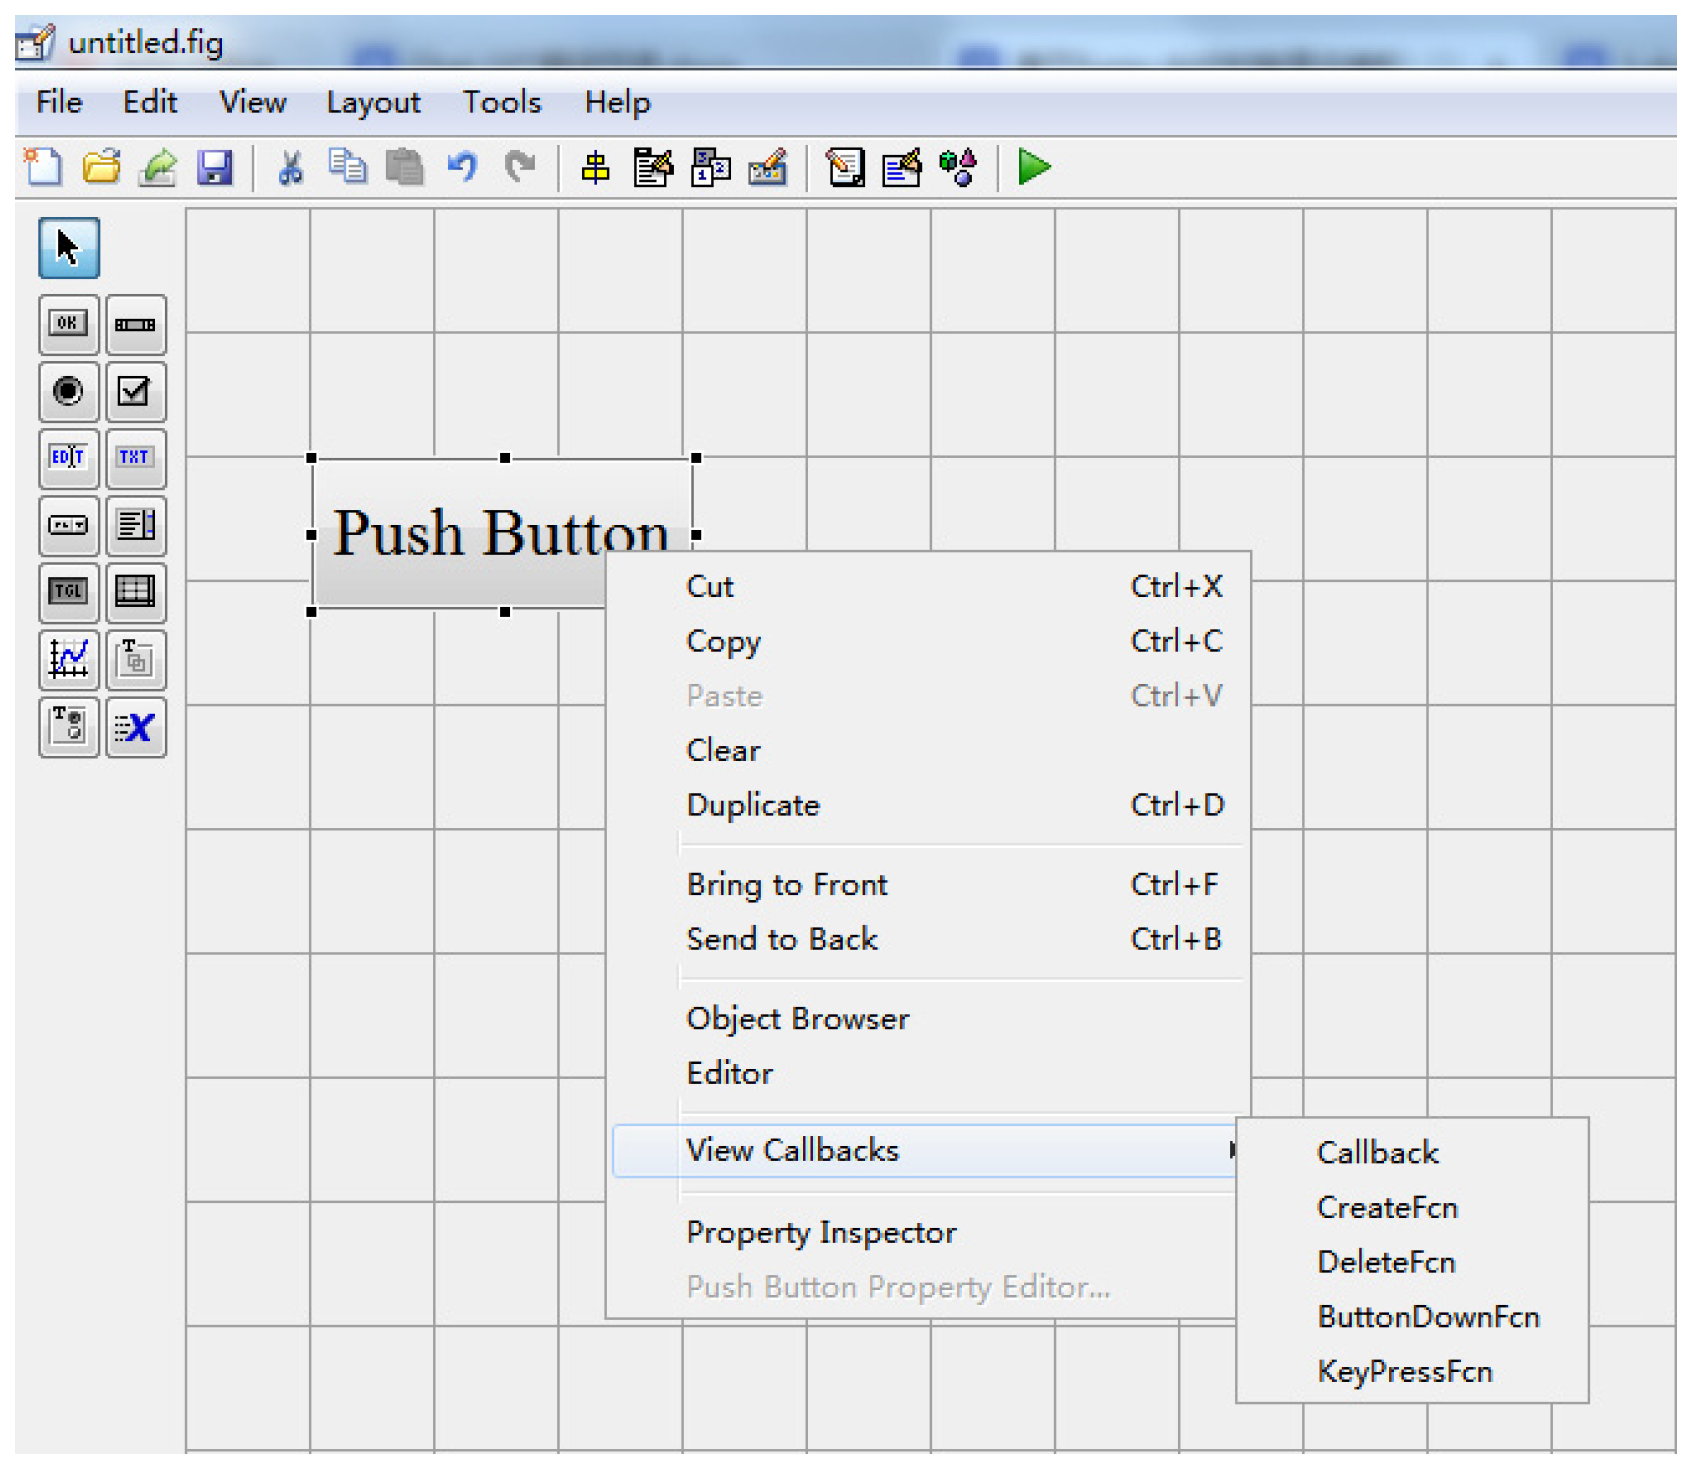This screenshot has height=1466, width=1689.
Task: Open the Align Objects tool
Action: click(596, 168)
